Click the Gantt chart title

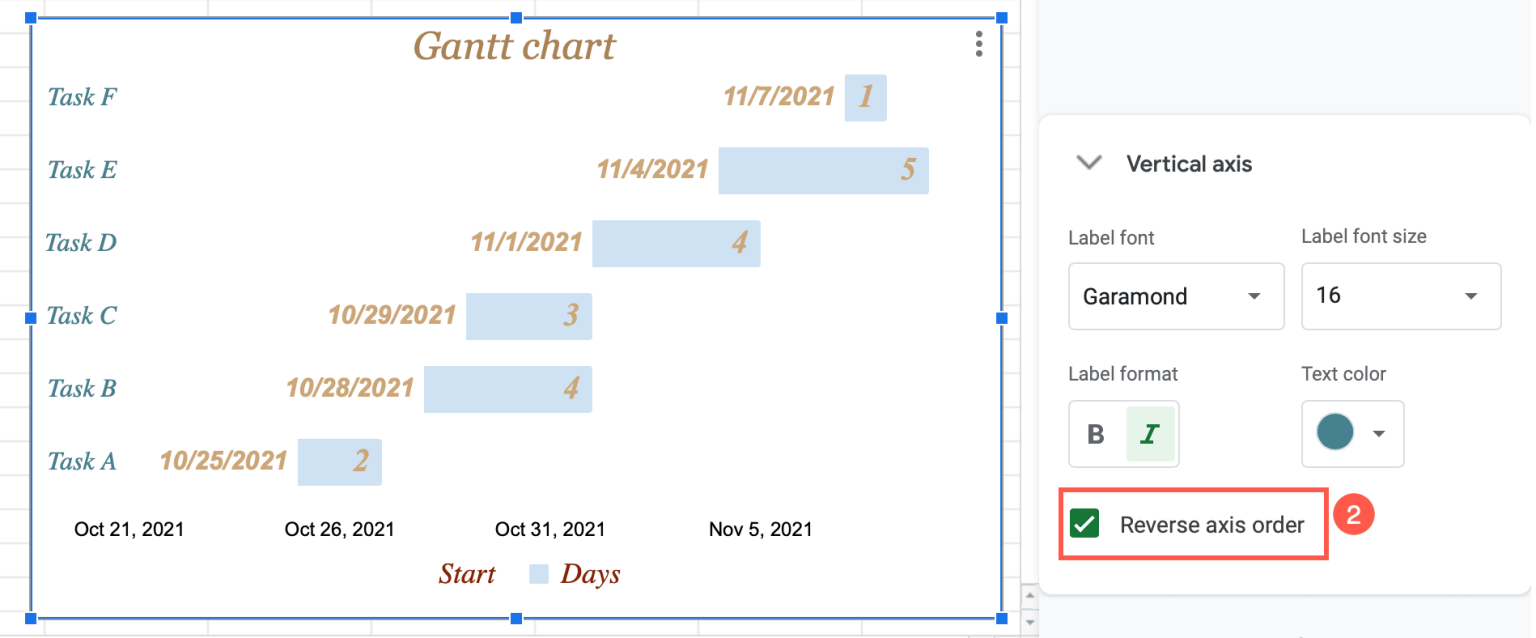click(515, 45)
